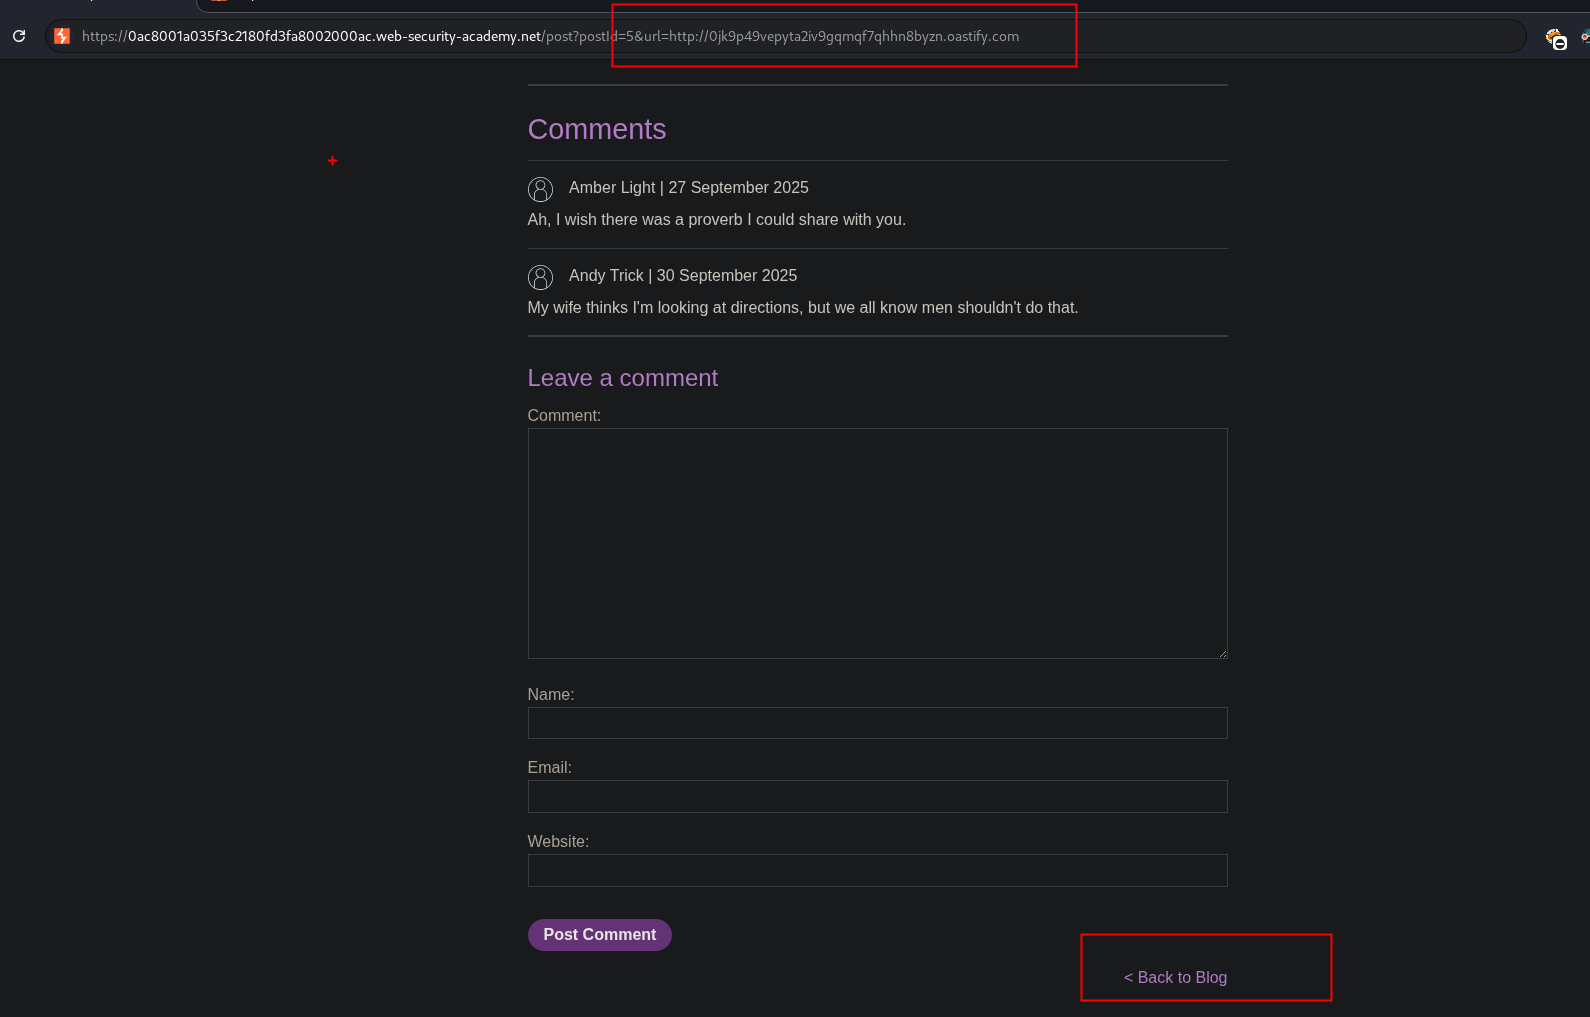Click the Comments section heading
Screen dimensions: 1590x1017
tap(596, 129)
